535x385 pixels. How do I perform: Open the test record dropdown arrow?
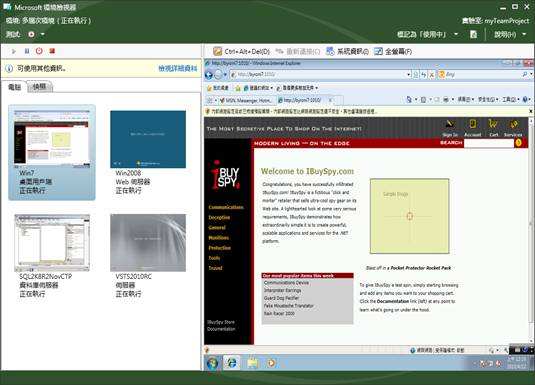43,34
